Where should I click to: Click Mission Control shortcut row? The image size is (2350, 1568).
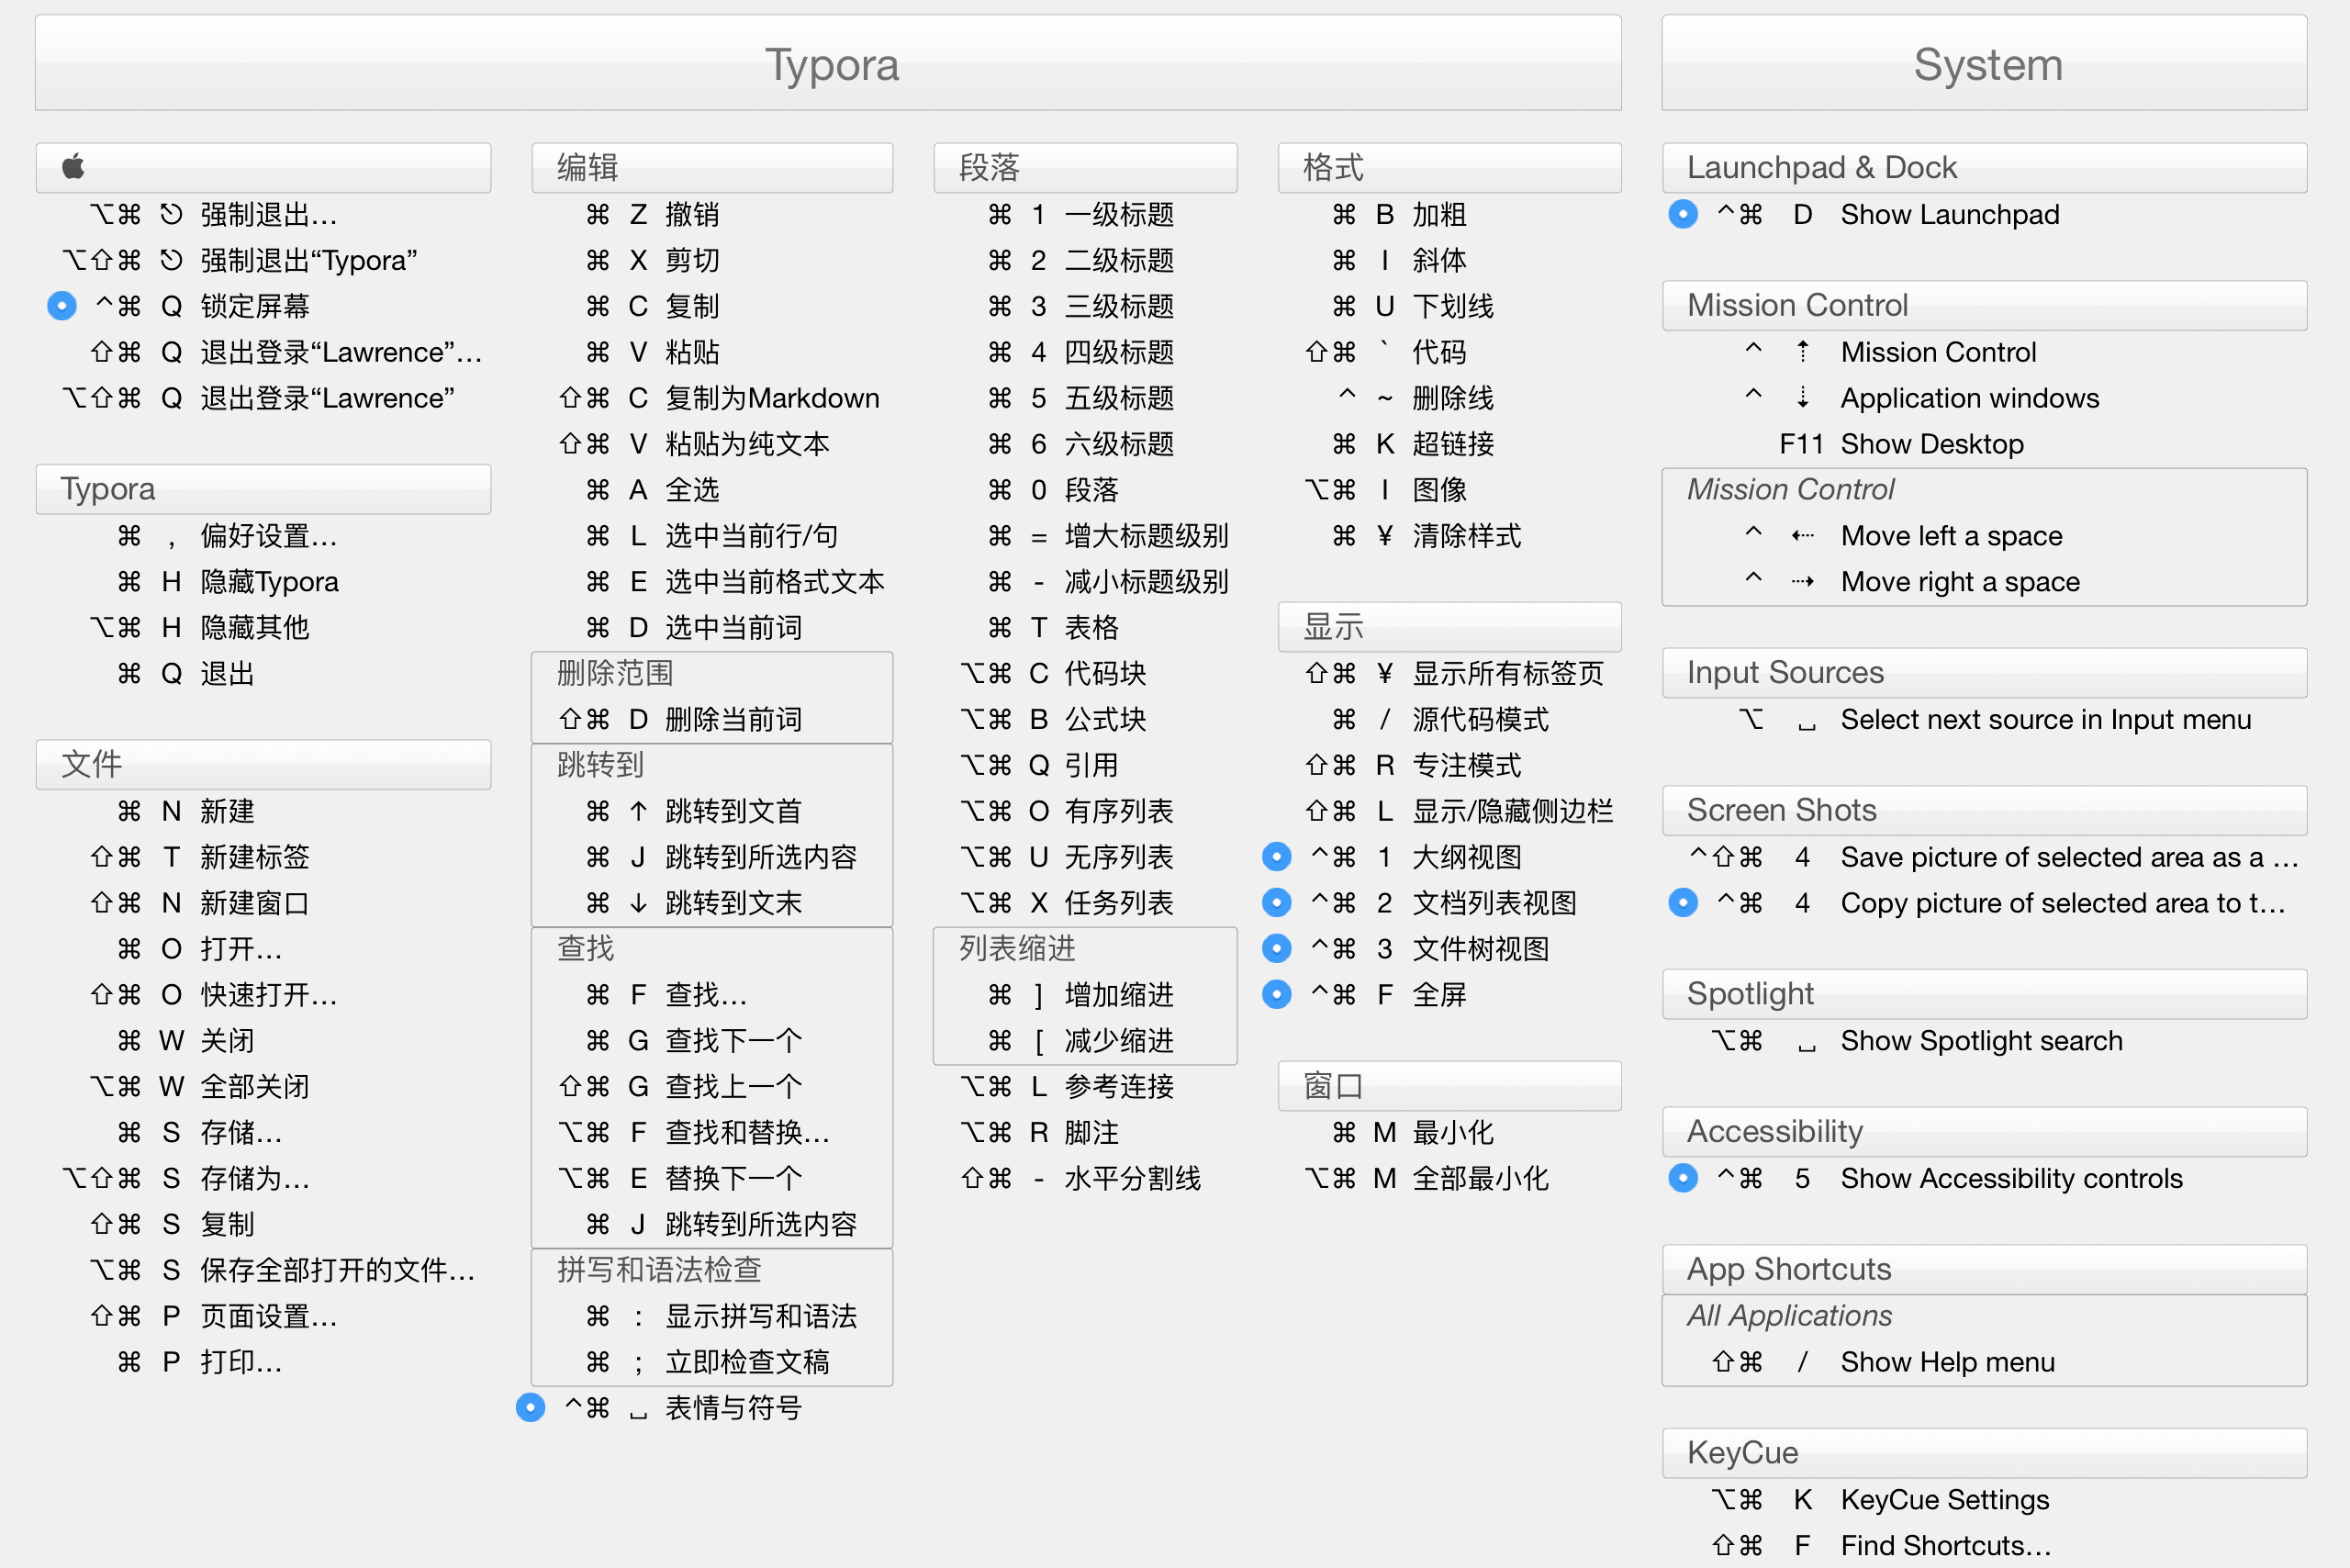(1890, 352)
